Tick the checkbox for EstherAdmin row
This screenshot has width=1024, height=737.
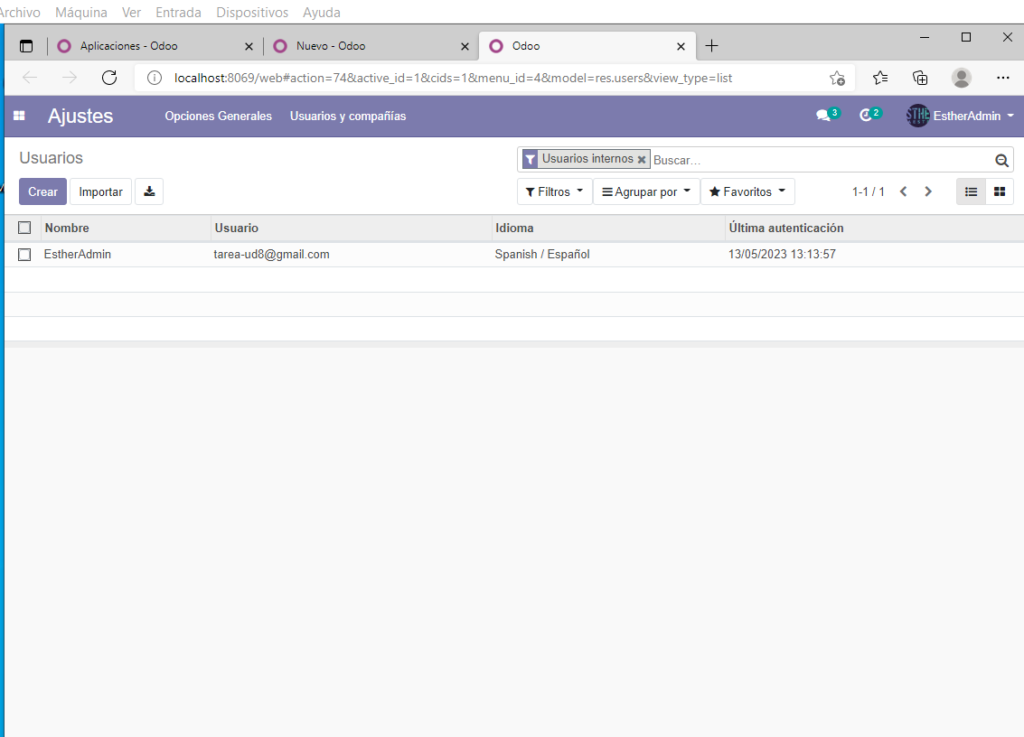(x=25, y=255)
